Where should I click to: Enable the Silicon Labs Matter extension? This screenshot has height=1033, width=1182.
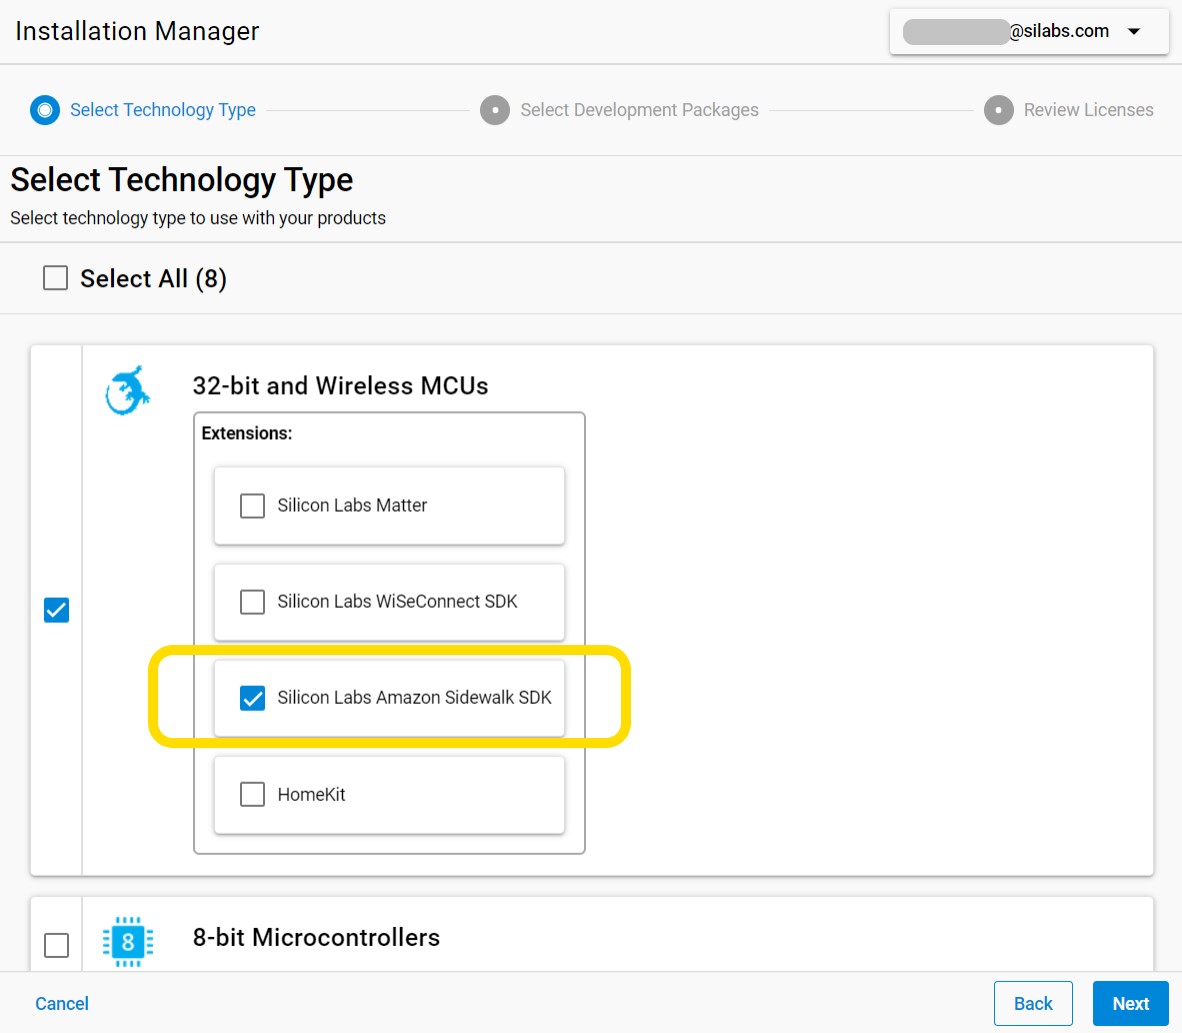point(253,506)
